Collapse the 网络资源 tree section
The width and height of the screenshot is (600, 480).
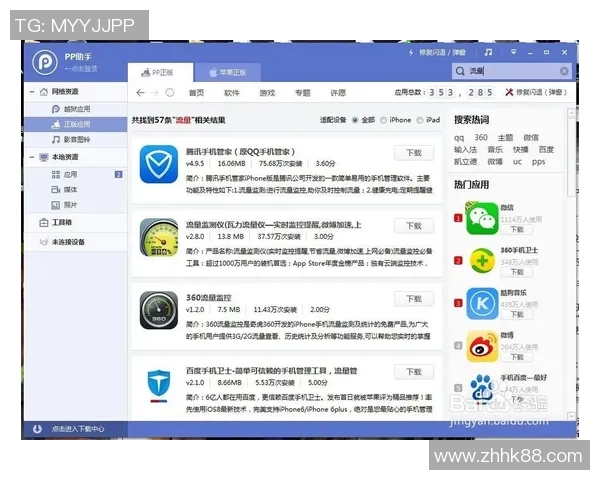pyautogui.click(x=32, y=92)
